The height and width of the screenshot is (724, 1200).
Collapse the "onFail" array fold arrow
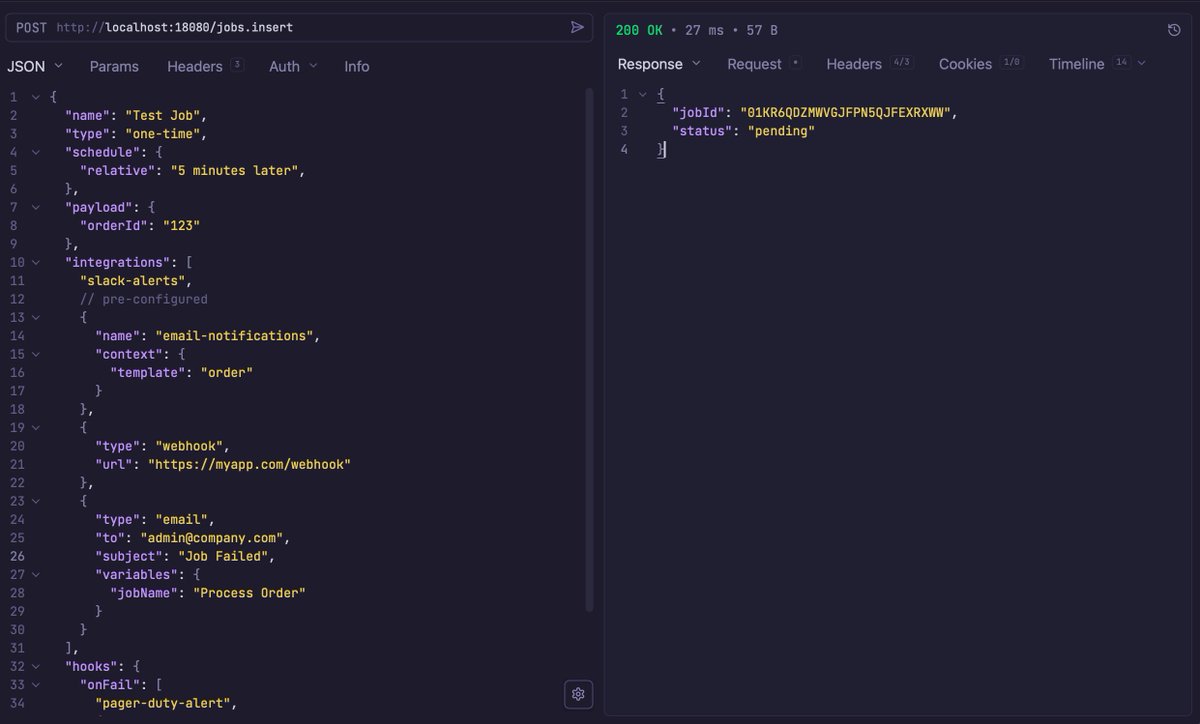point(36,684)
